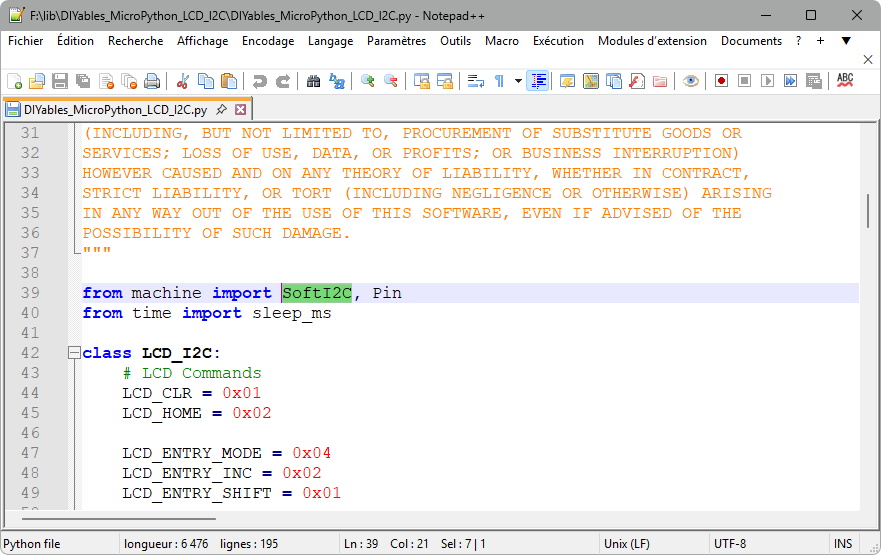
Task: Add a new tab with the + button
Action: 820,41
